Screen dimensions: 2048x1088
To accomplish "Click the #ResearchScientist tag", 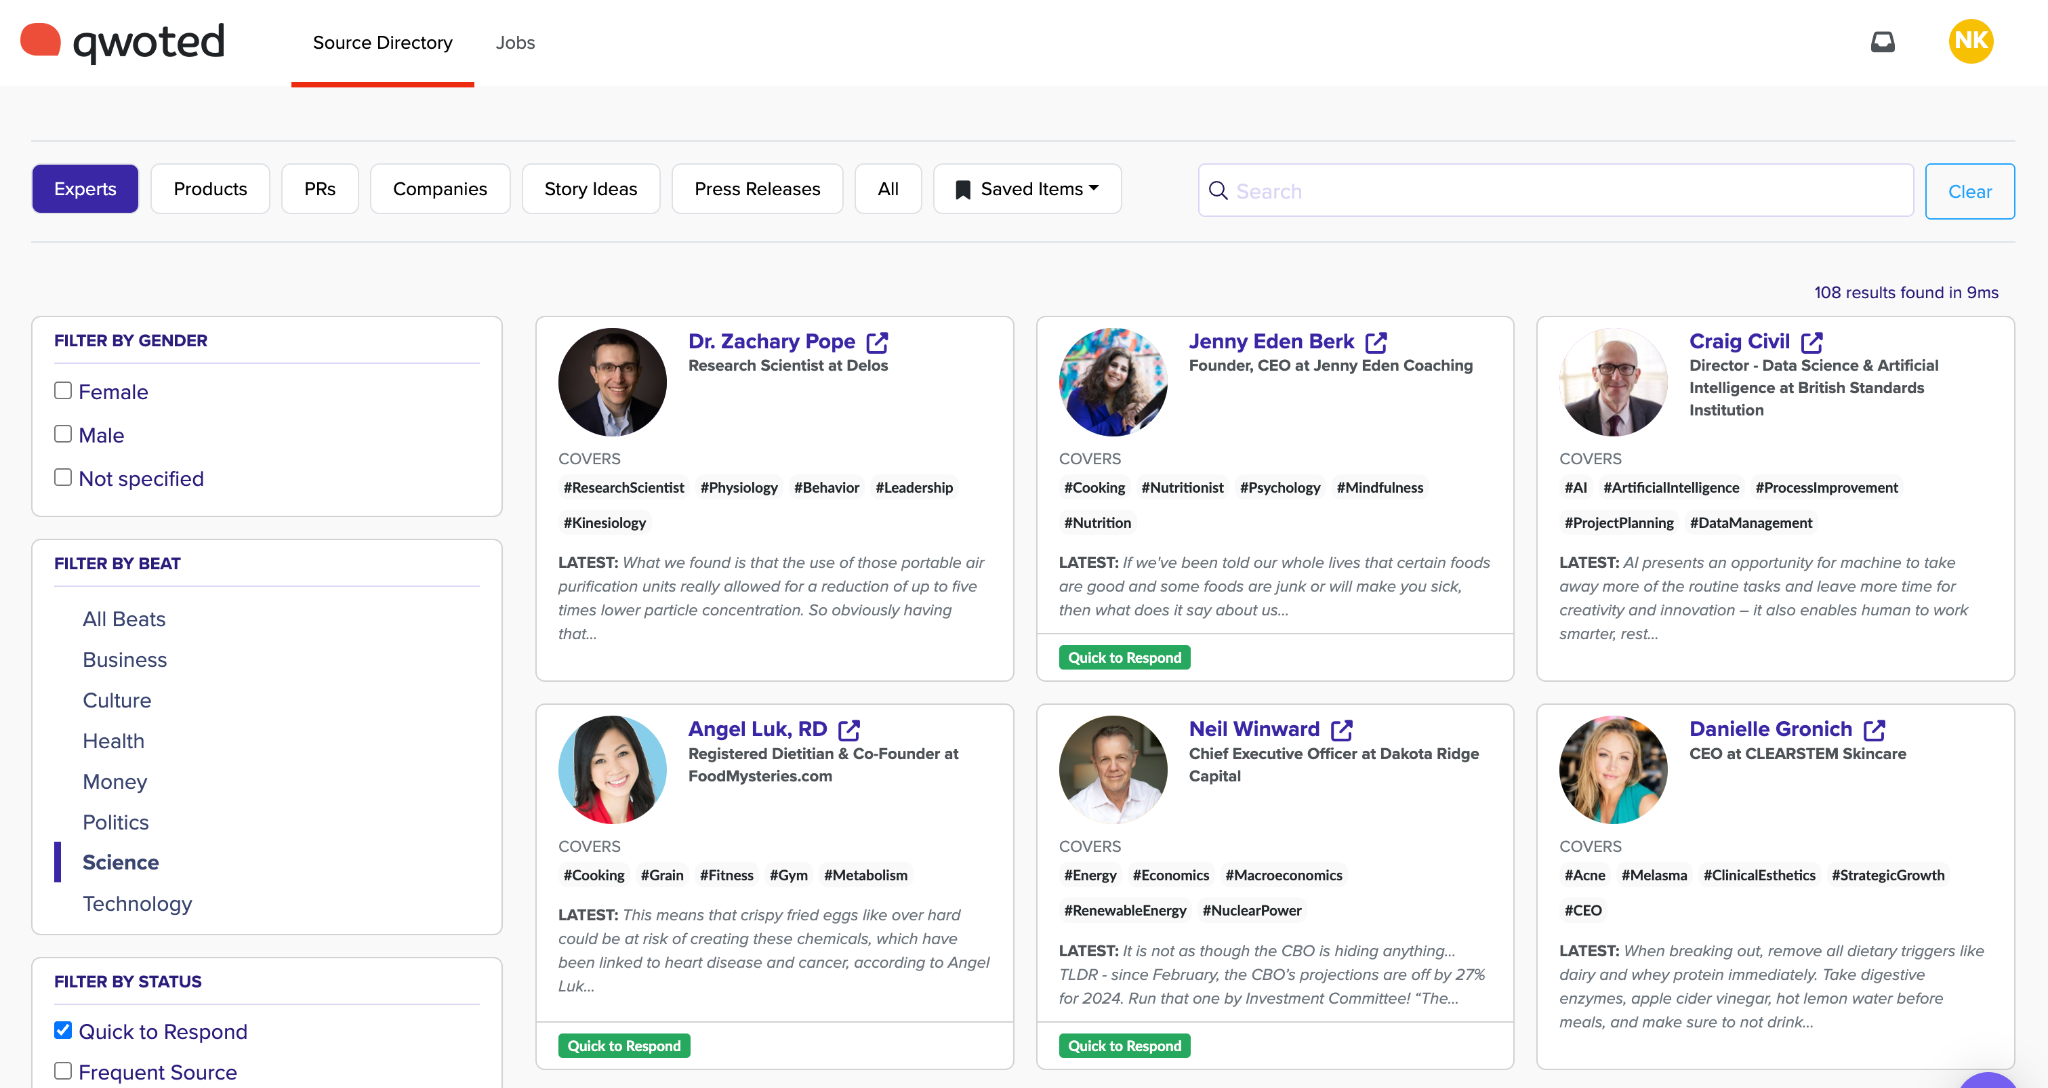I will click(624, 488).
